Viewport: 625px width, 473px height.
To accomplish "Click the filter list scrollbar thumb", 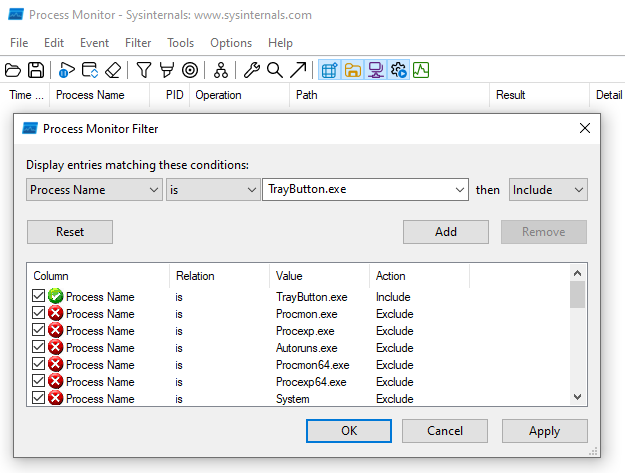I will 577,295.
